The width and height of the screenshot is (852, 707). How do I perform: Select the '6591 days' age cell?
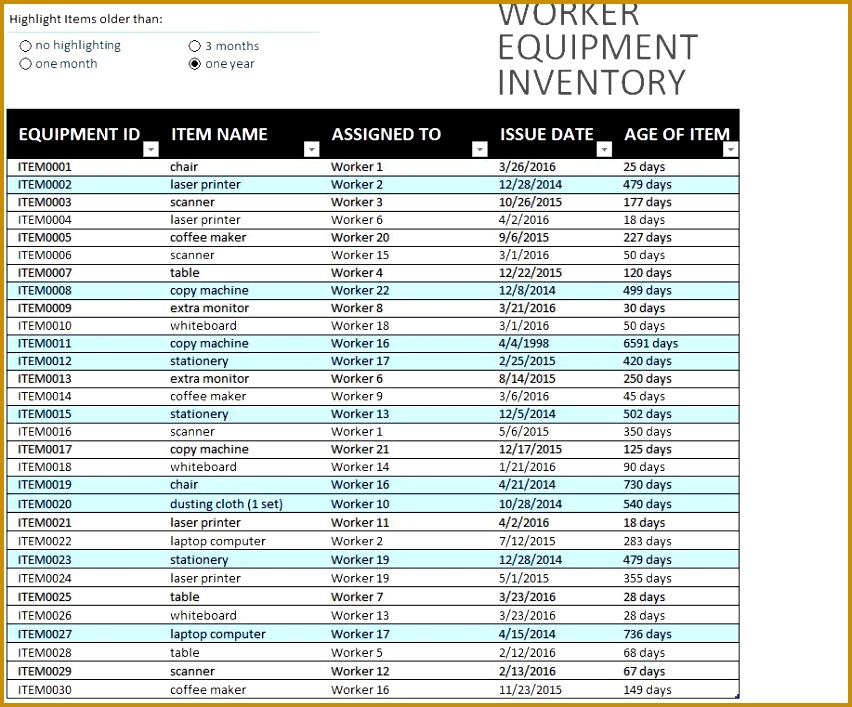pos(650,343)
